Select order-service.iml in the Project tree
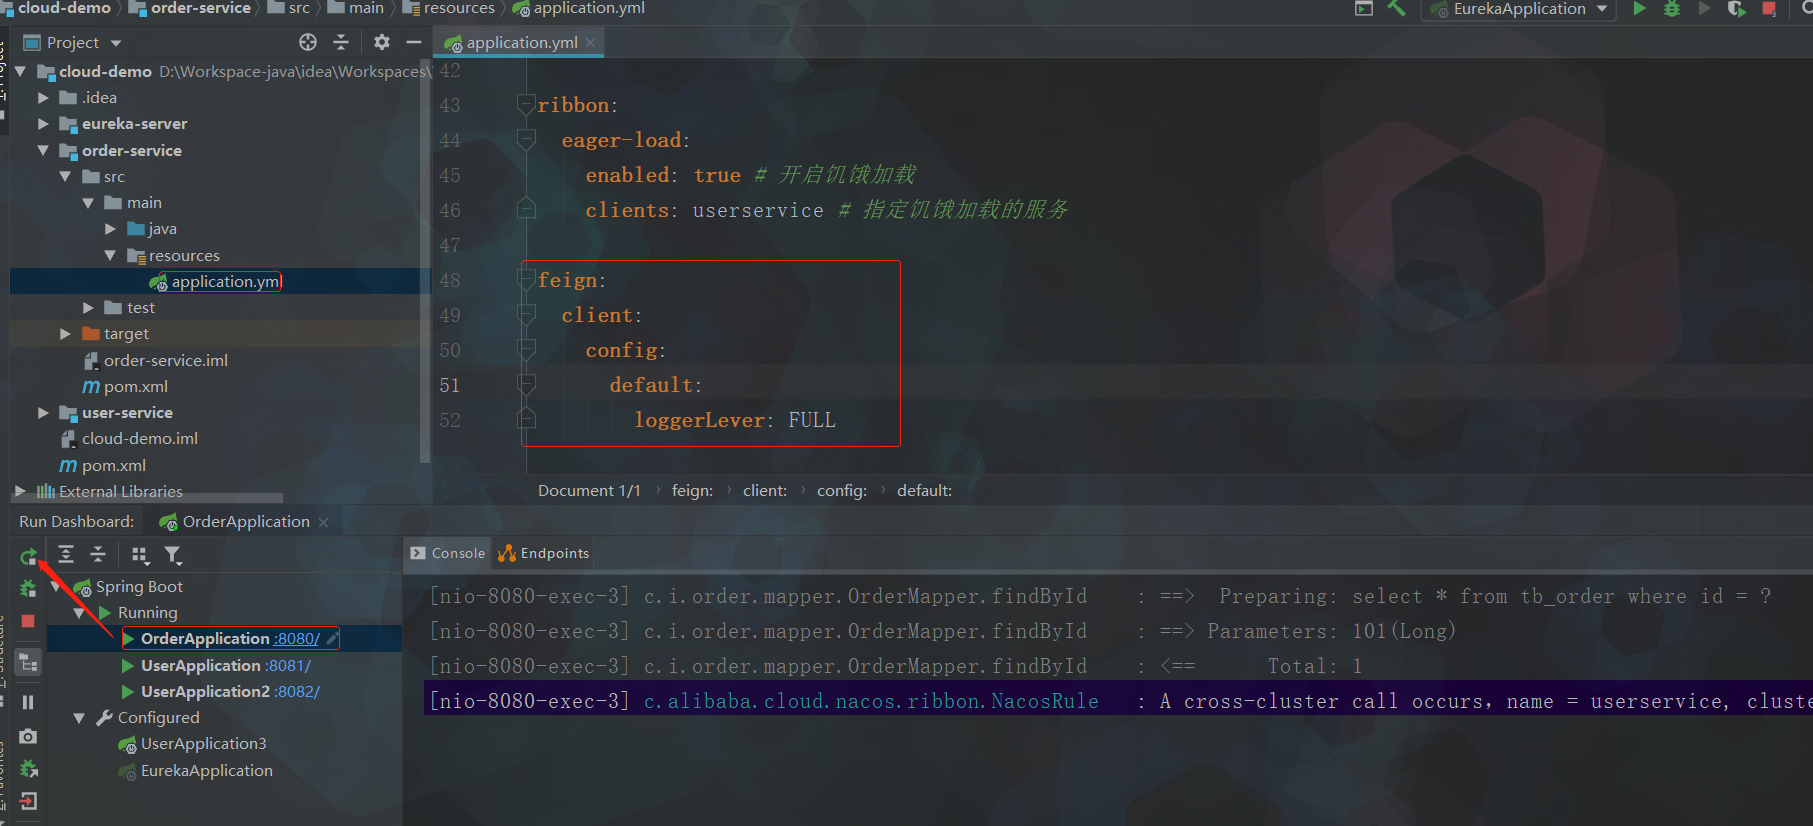 click(166, 361)
